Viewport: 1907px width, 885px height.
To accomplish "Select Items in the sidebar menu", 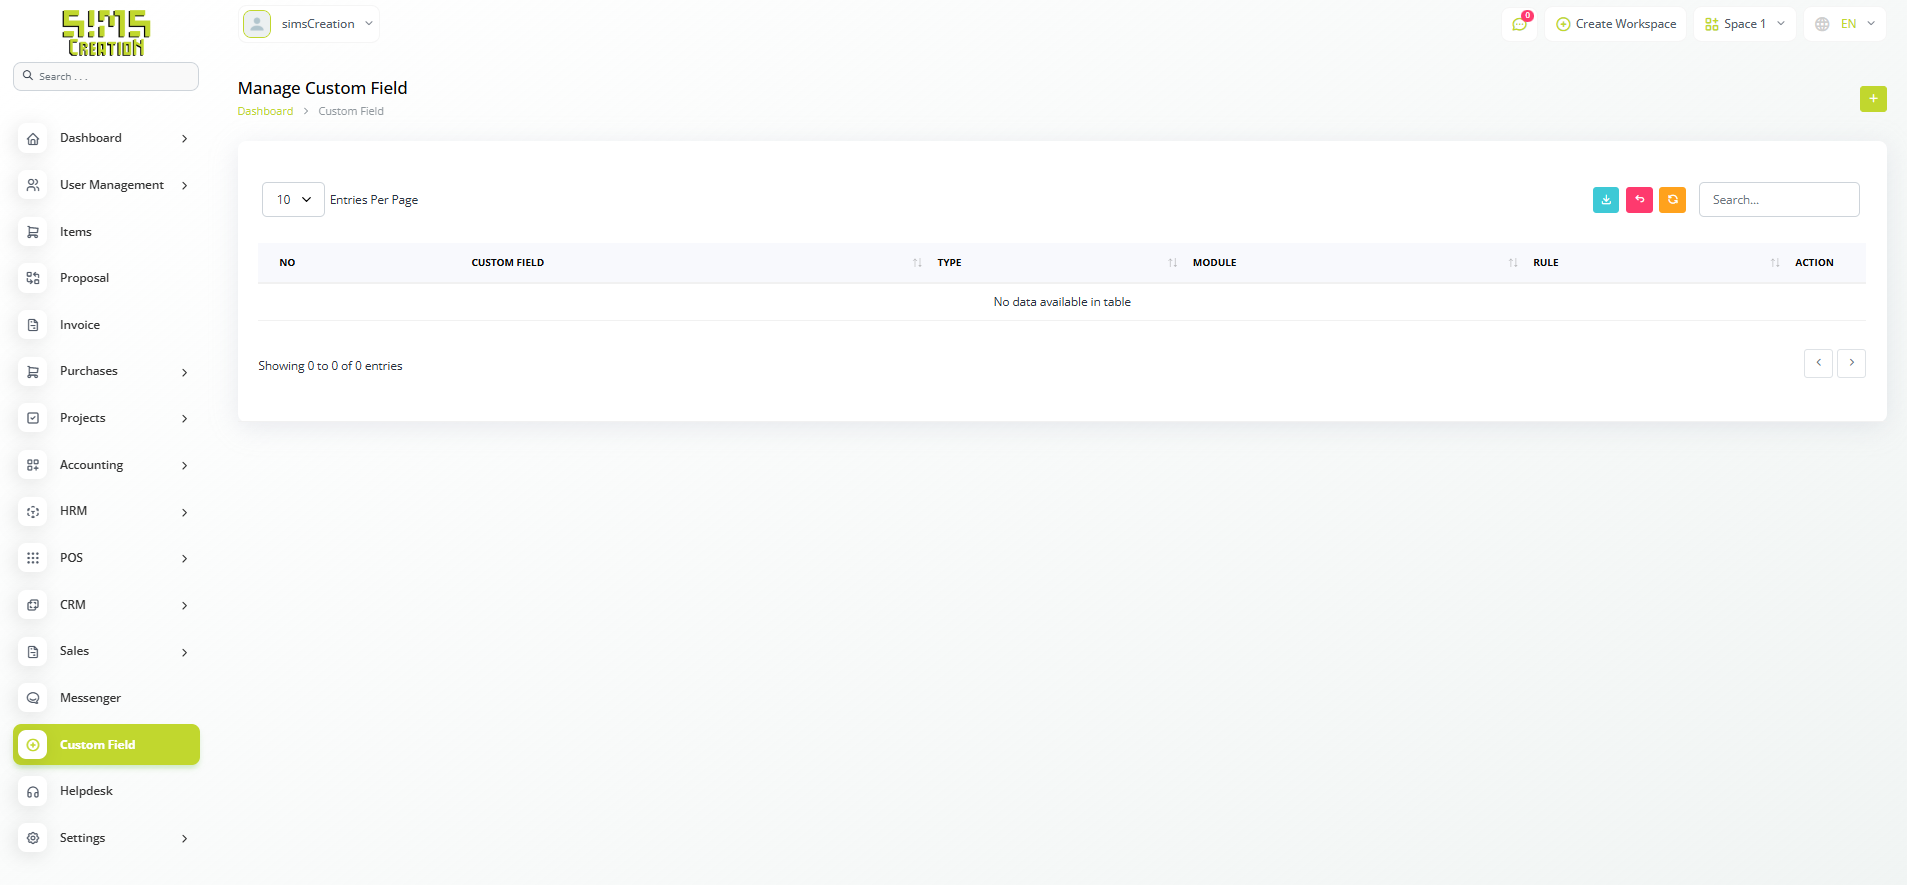I will (76, 232).
